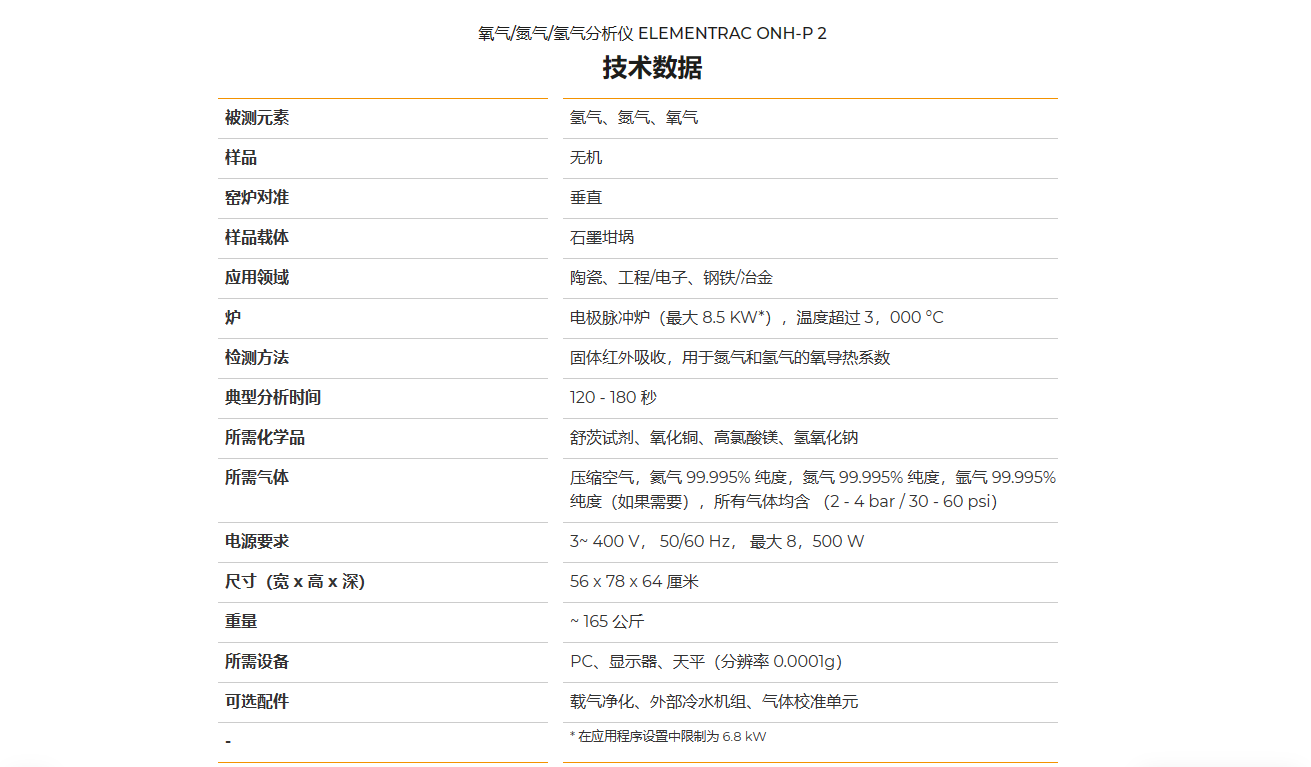Click the ELEMENTRAC ONH-P 2 product subtitle
The image size is (1311, 767).
(x=652, y=34)
